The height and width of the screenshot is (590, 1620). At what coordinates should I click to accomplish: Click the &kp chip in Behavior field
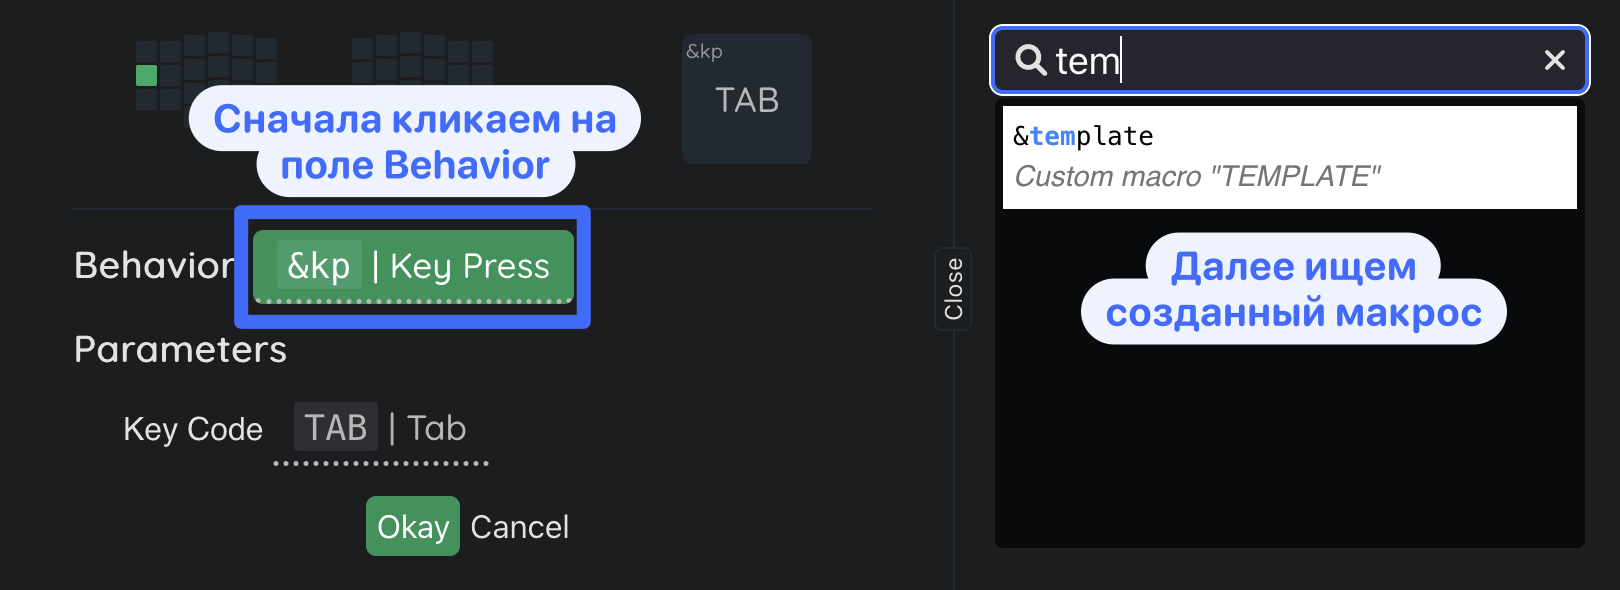point(318,266)
